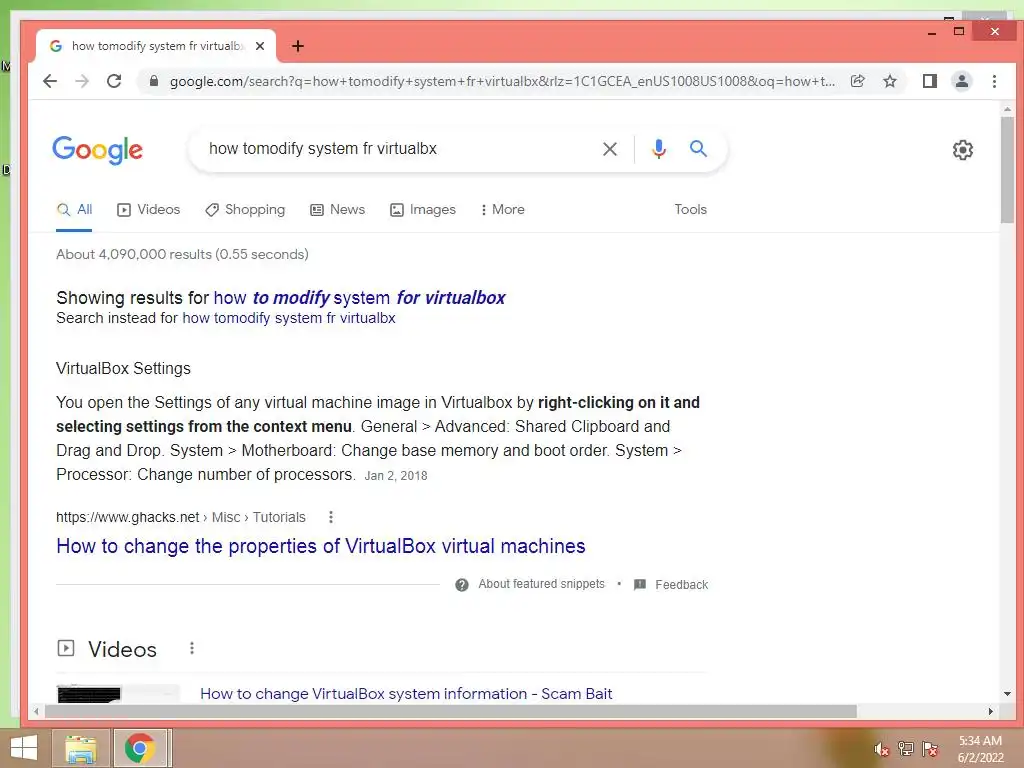Click the horizontal scrollbar thumb
Screen dimensions: 1024x768
pyautogui.click(x=450, y=711)
